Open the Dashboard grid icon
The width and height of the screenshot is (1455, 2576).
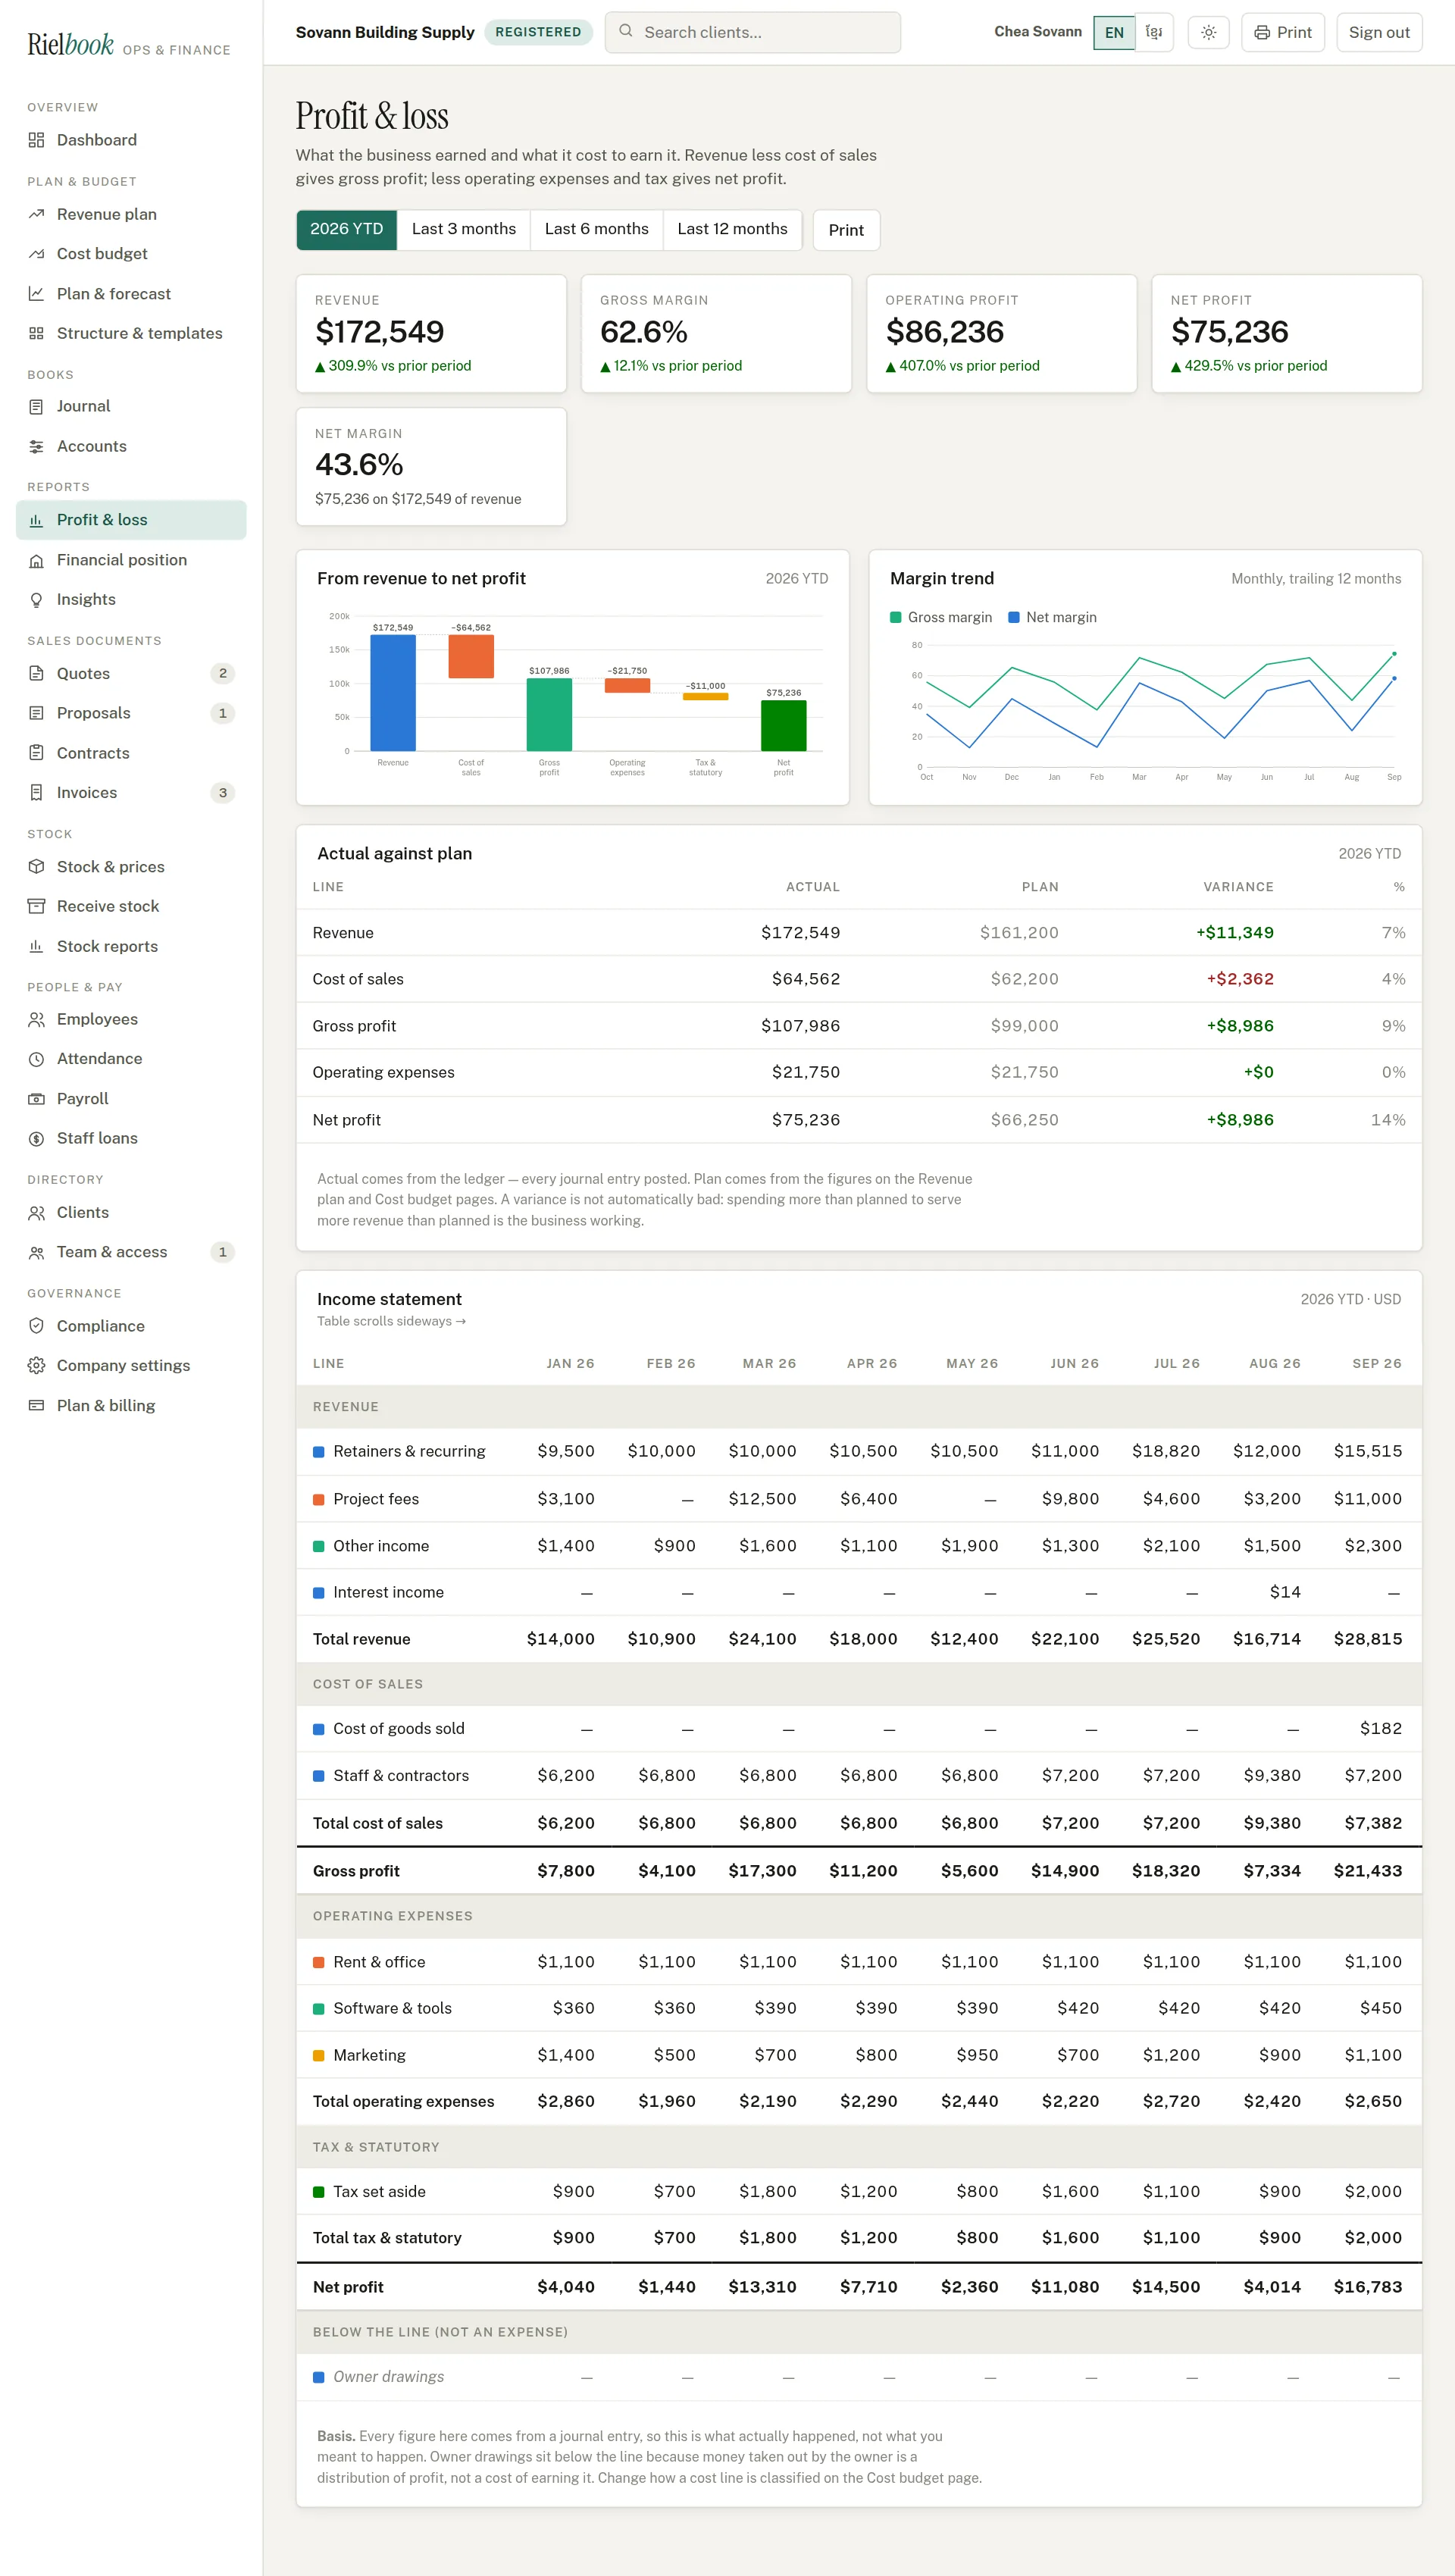36,140
